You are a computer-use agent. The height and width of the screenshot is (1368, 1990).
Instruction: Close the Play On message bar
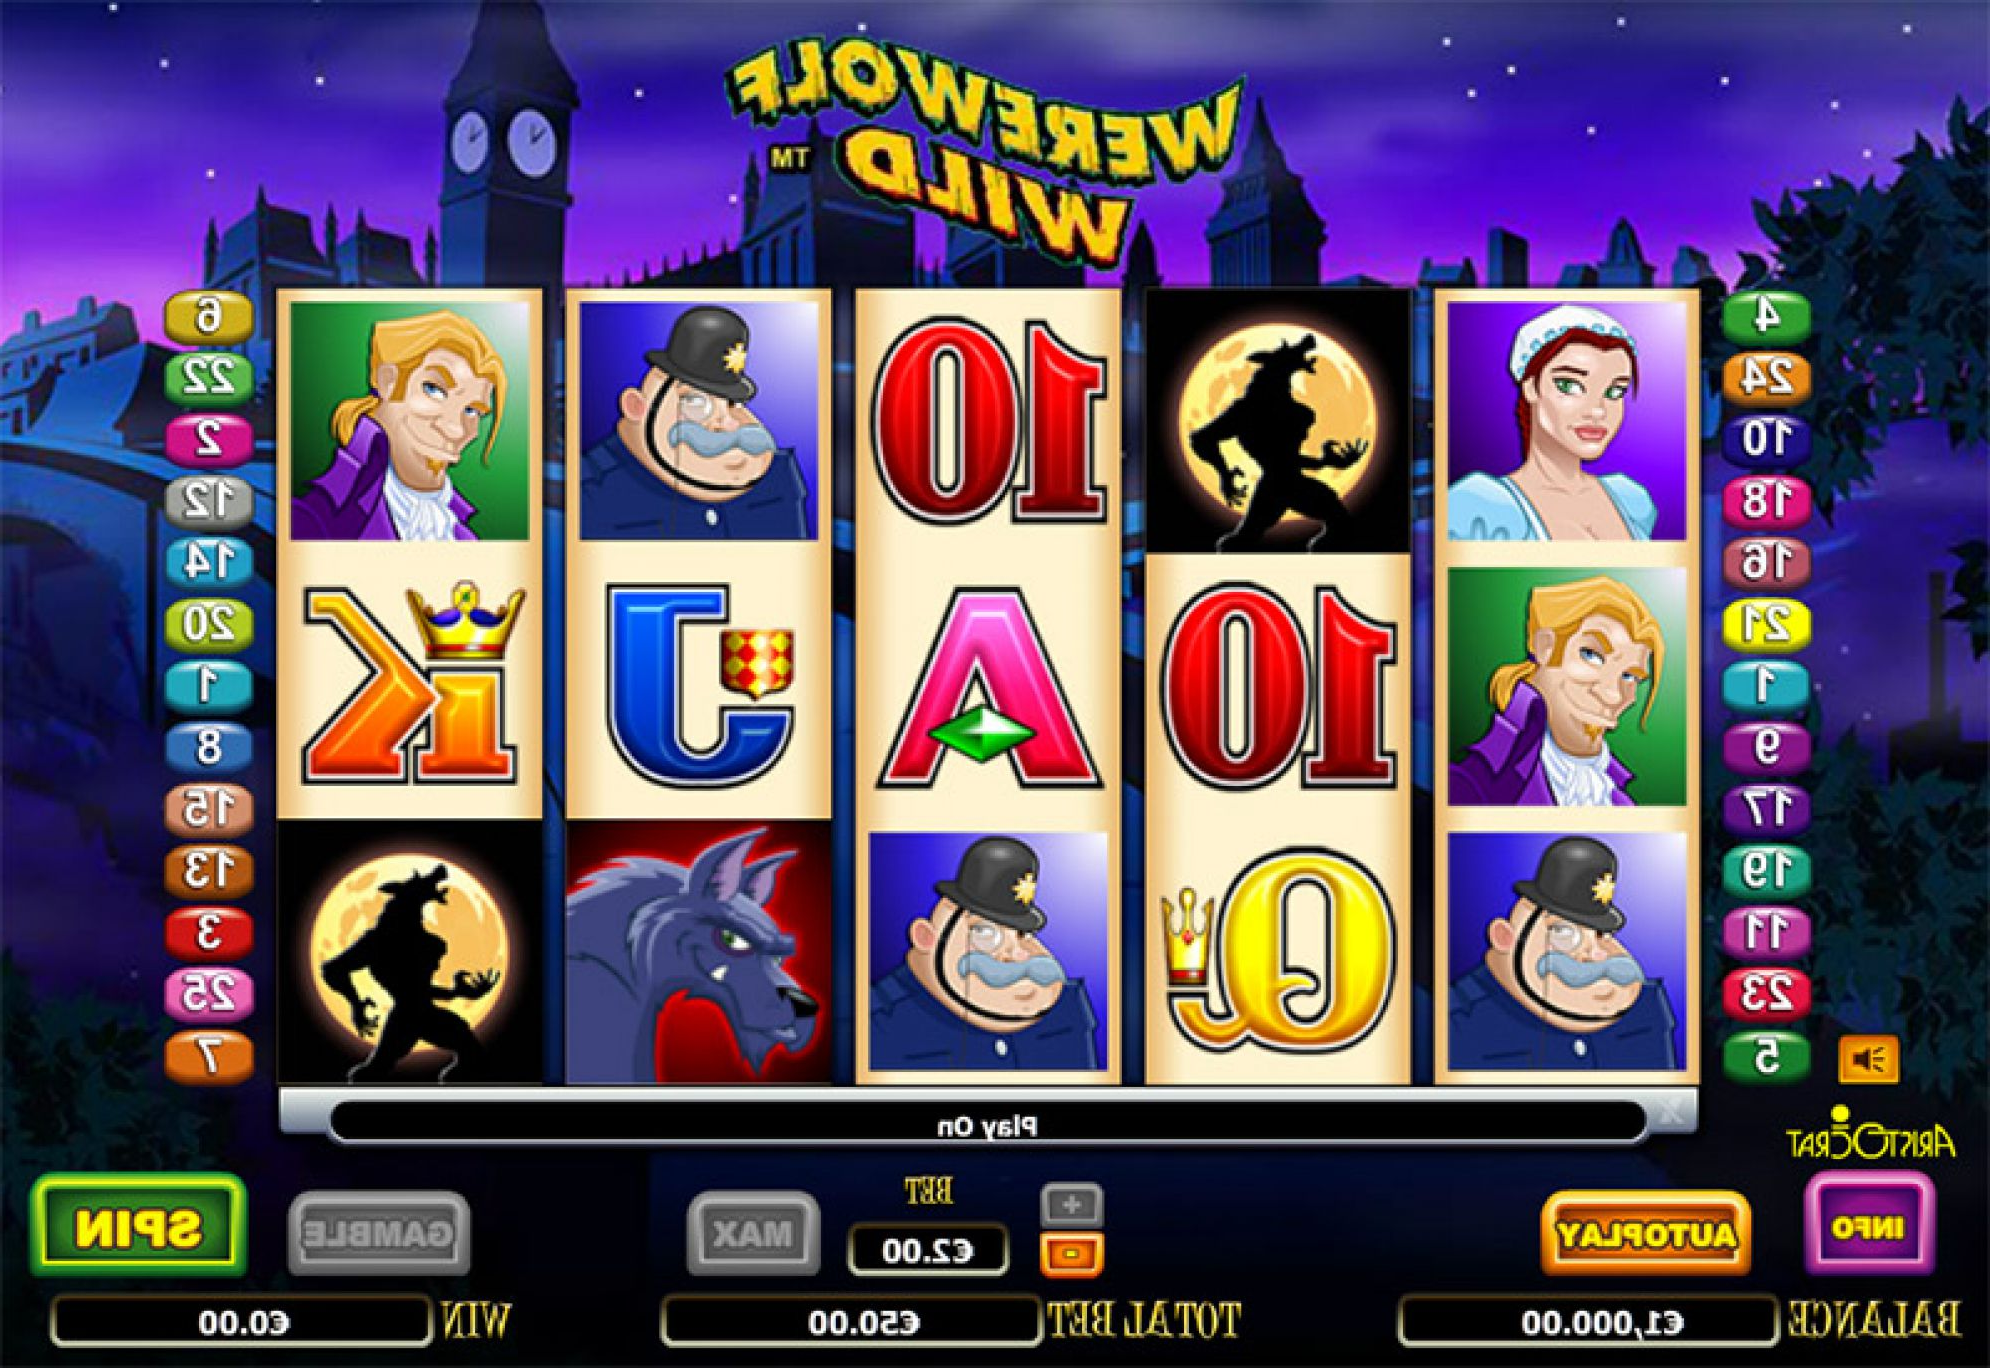tap(1671, 1112)
